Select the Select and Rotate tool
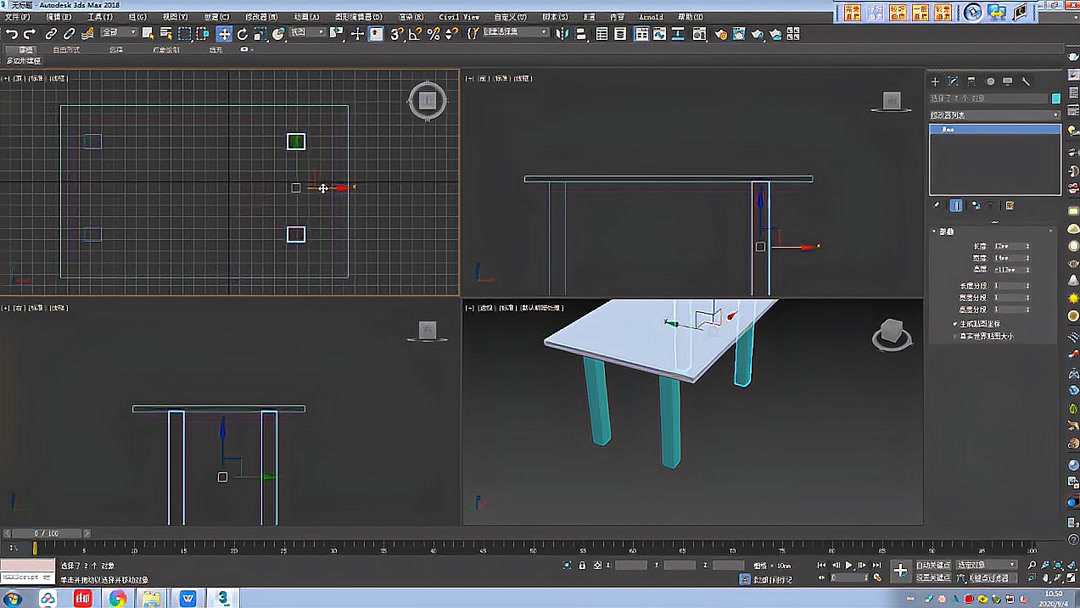The image size is (1080, 608). pyautogui.click(x=242, y=33)
